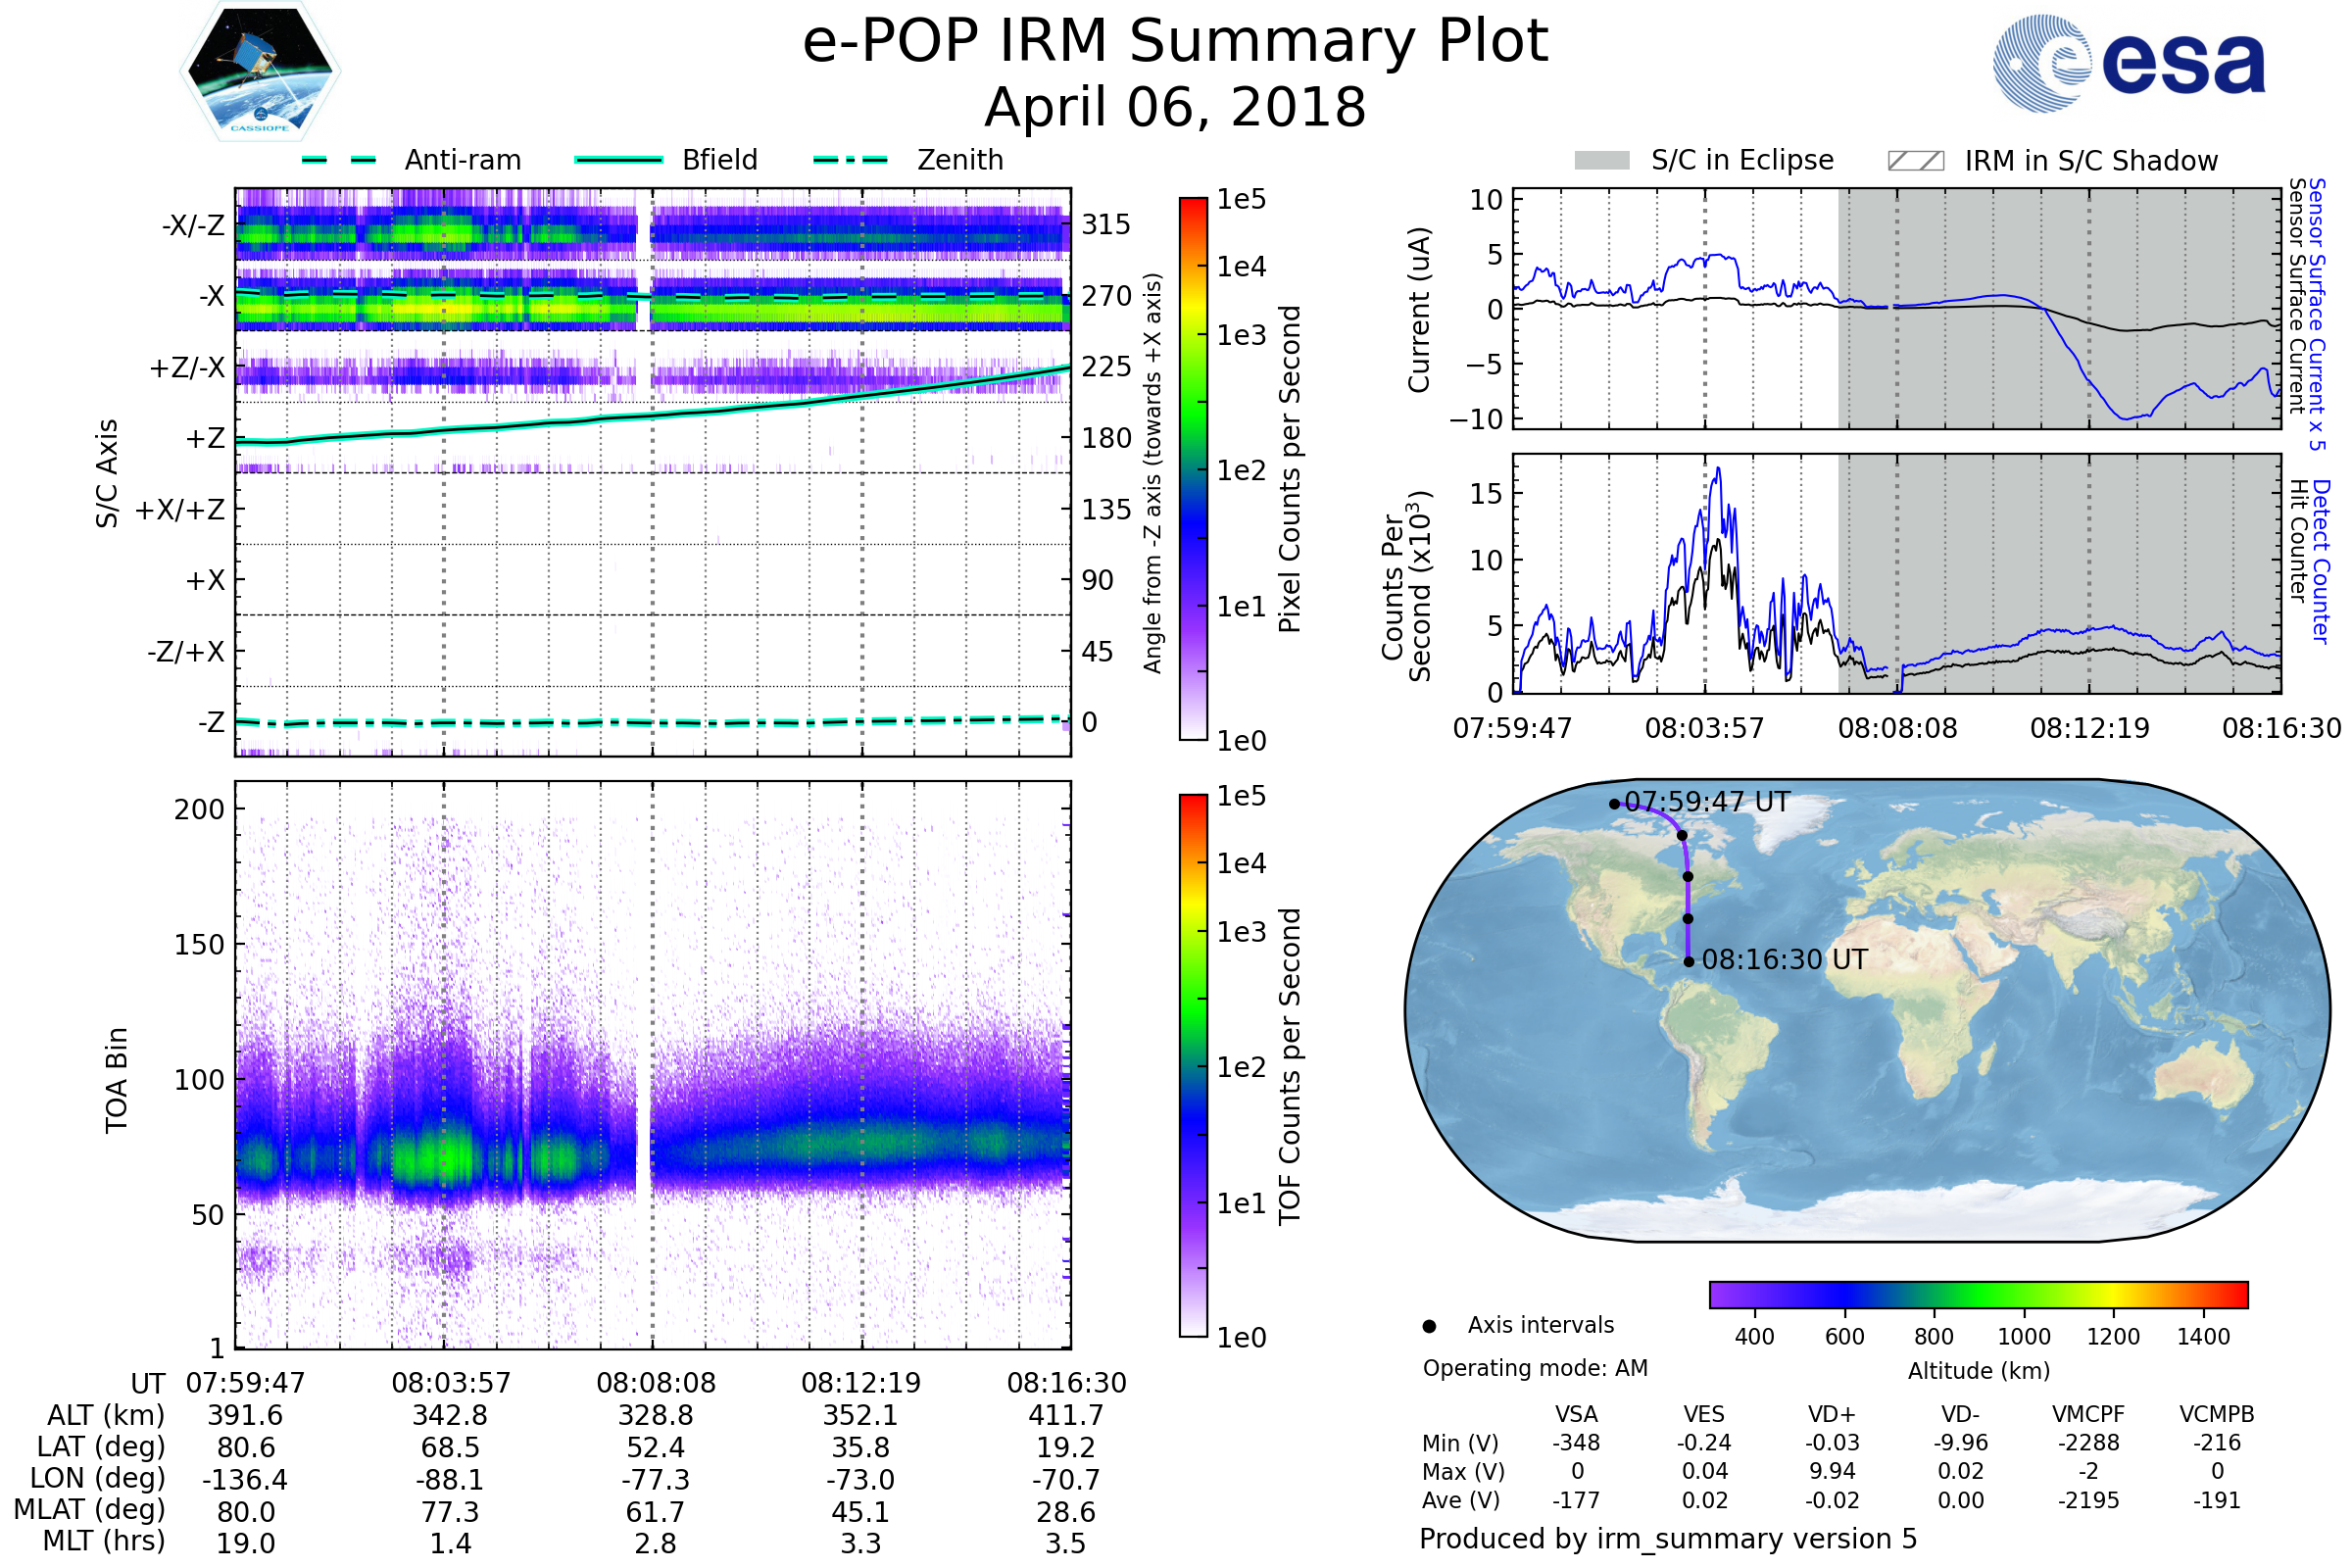This screenshot has width=2352, height=1568.
Task: Click the Axis intervals black dot marker
Action: point(1429,1326)
